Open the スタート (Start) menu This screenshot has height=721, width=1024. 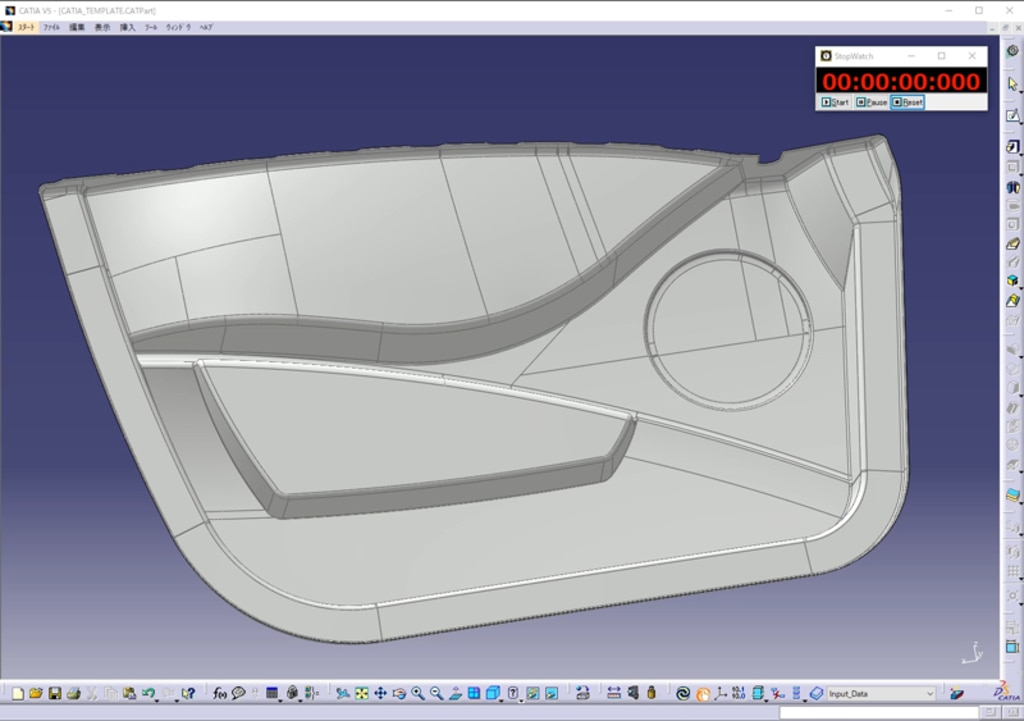(x=26, y=27)
